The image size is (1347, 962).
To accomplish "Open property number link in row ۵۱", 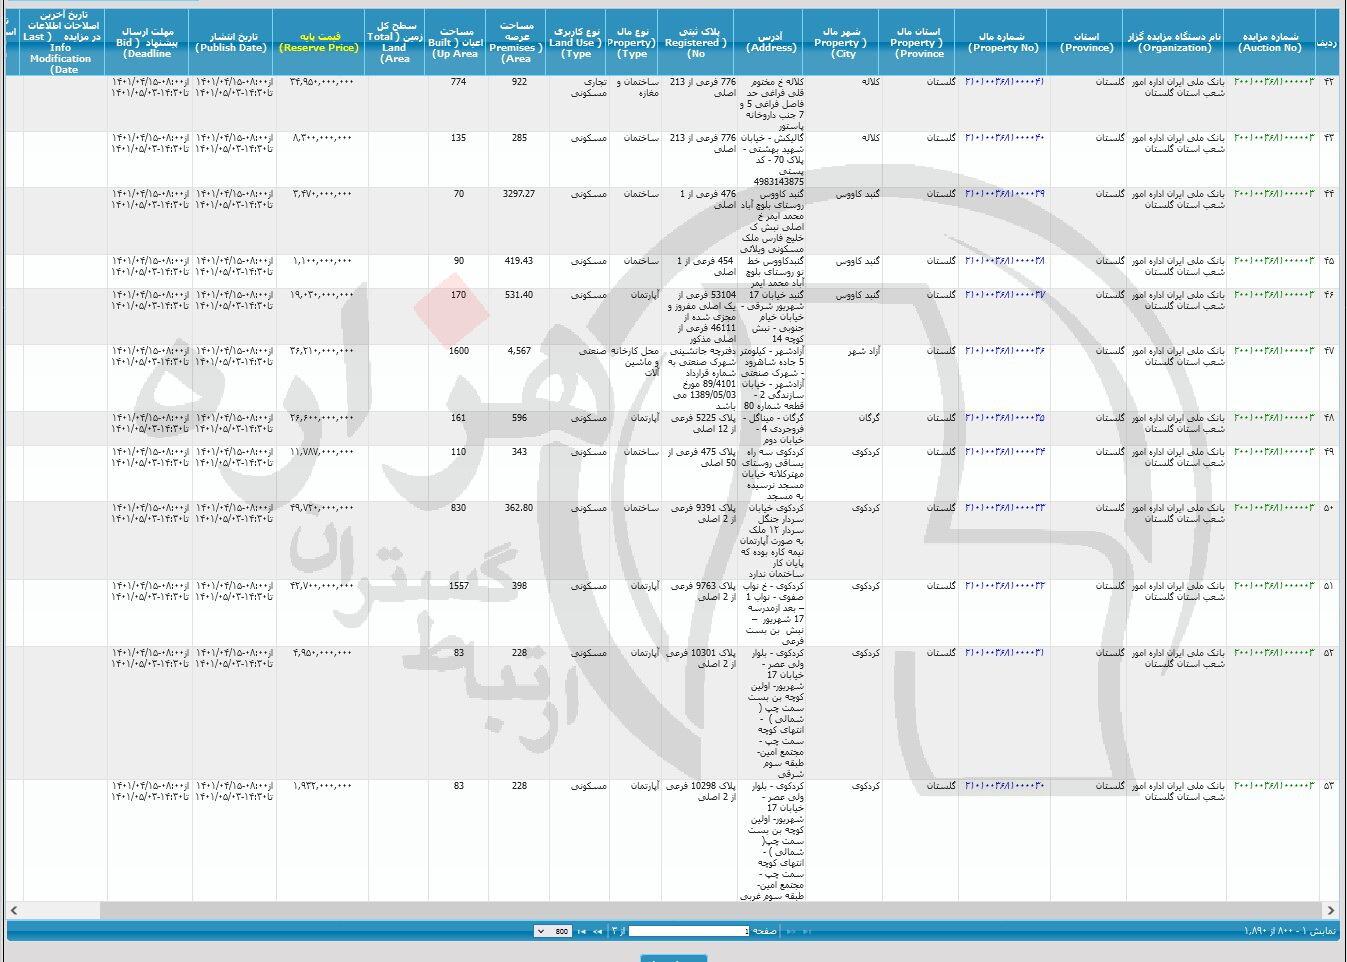I will pos(1004,586).
